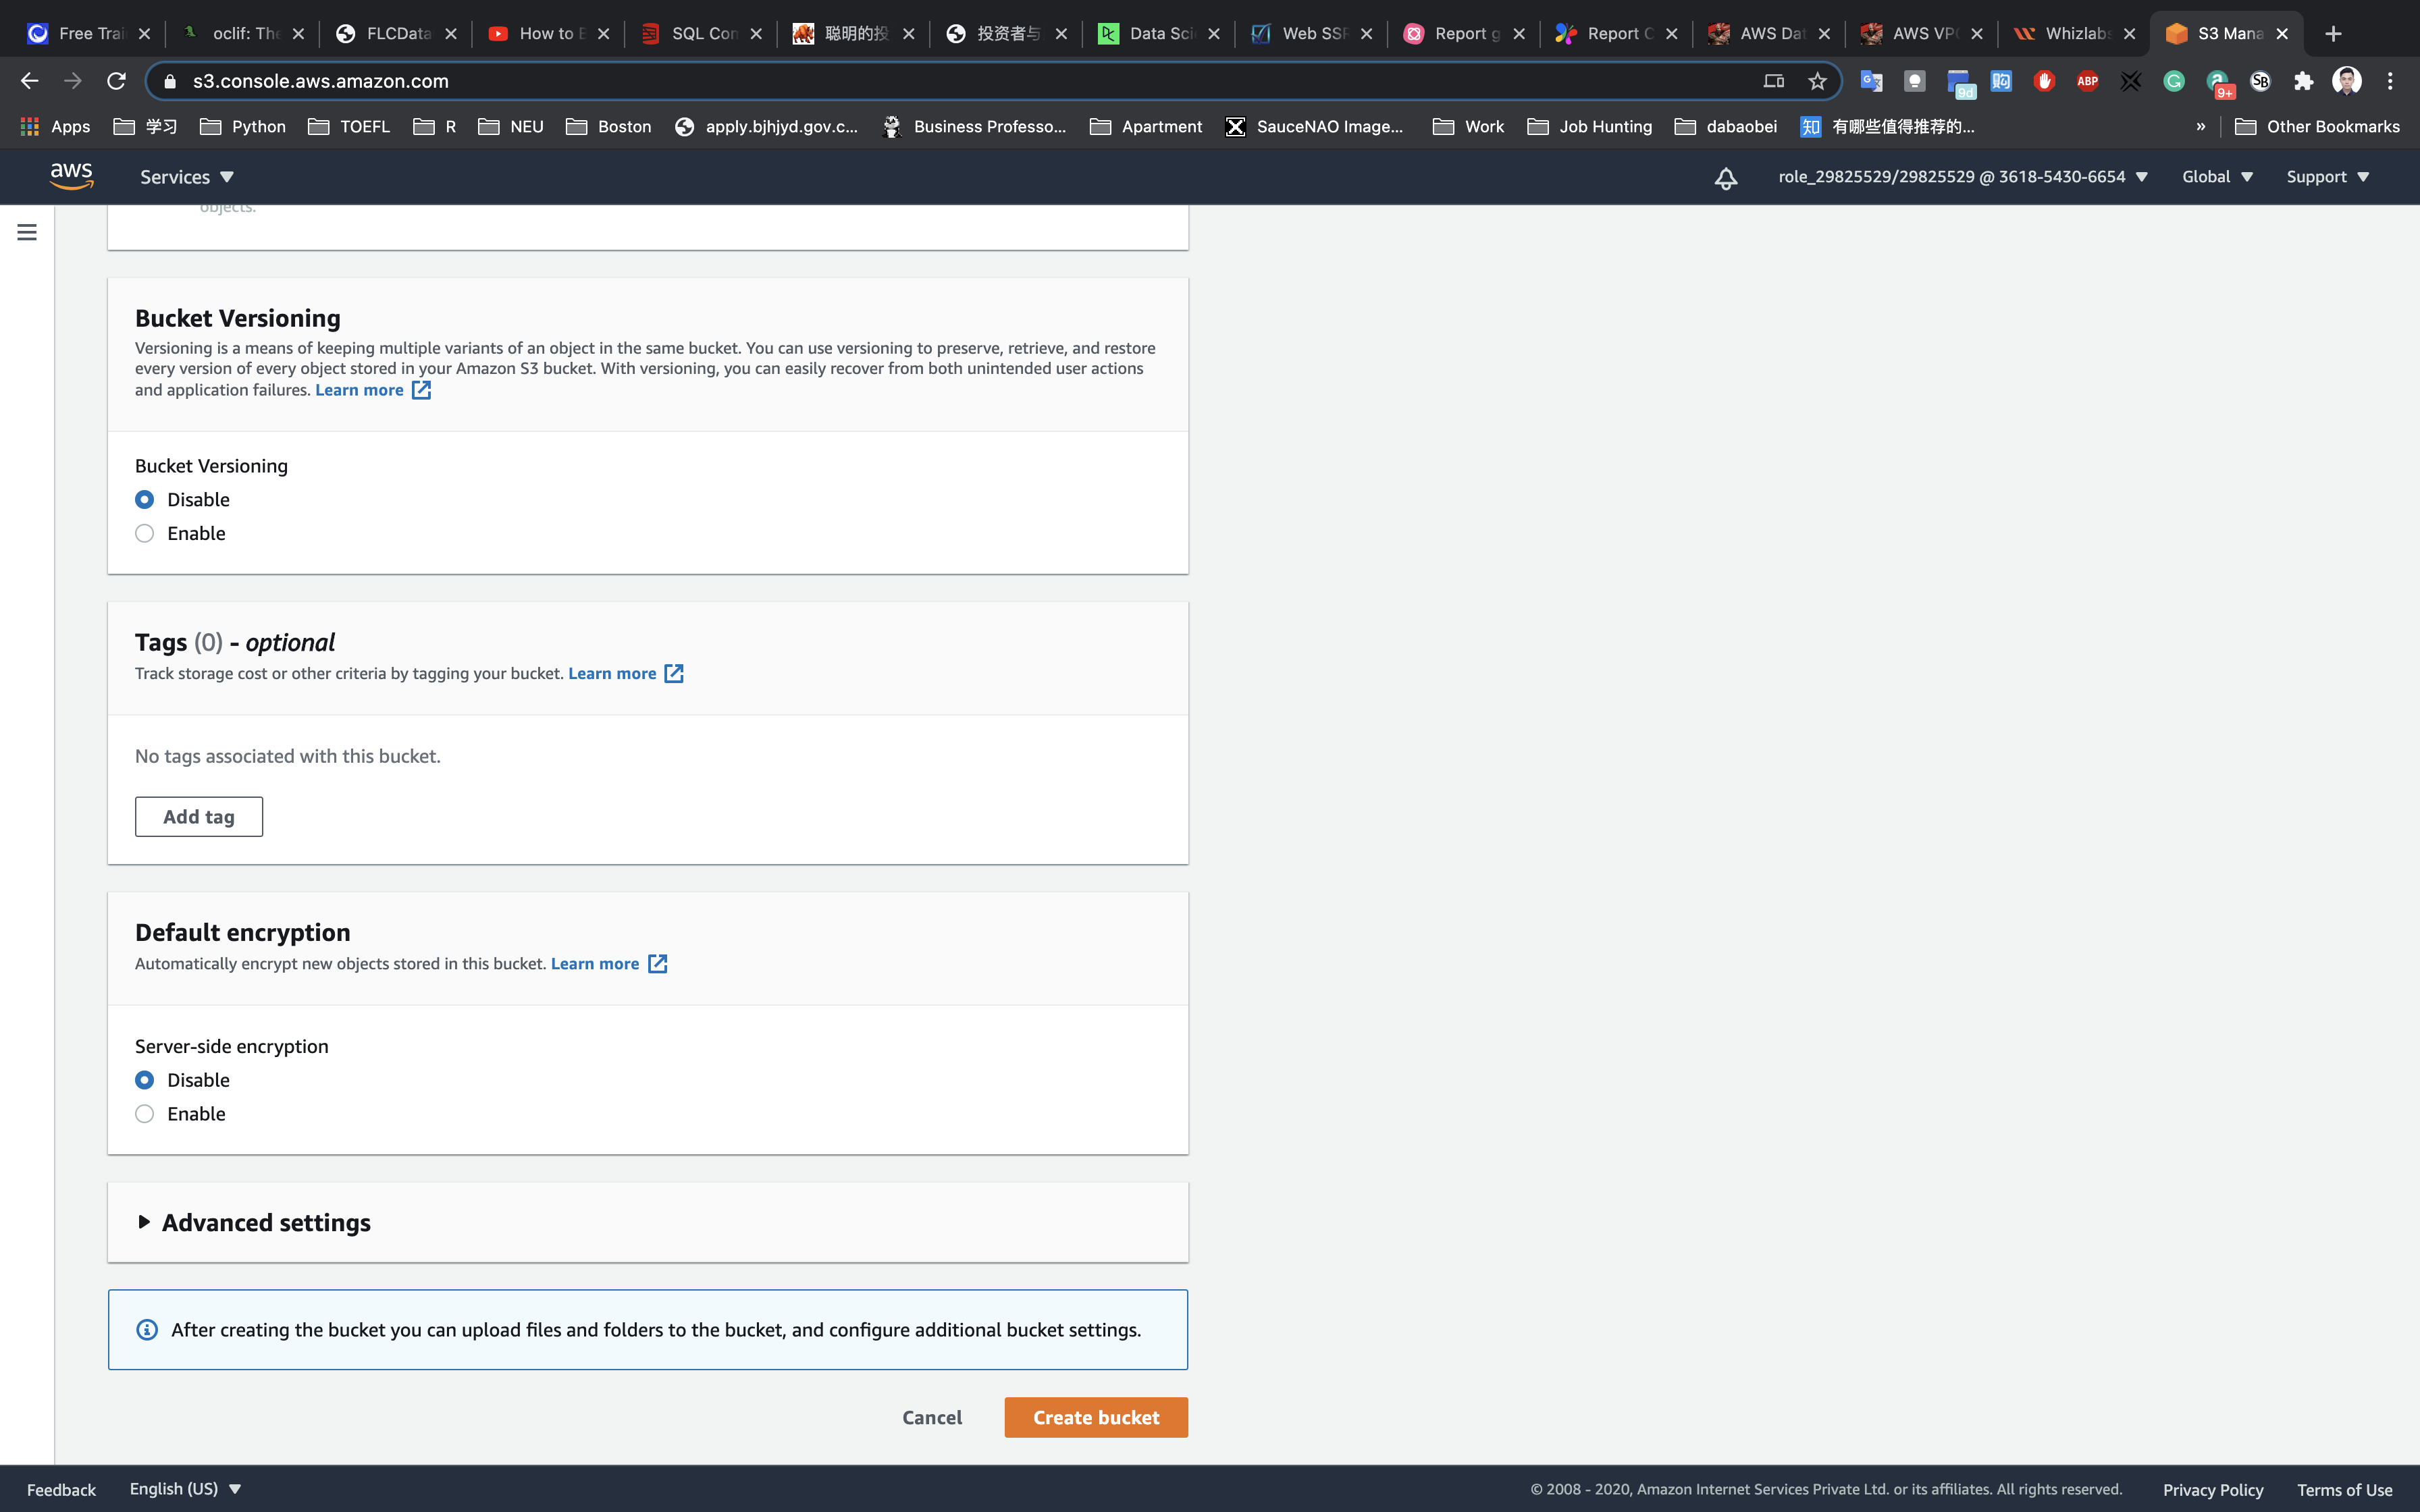Click the bookmark star icon in address bar
This screenshot has height=1512, width=2420.
point(1817,81)
